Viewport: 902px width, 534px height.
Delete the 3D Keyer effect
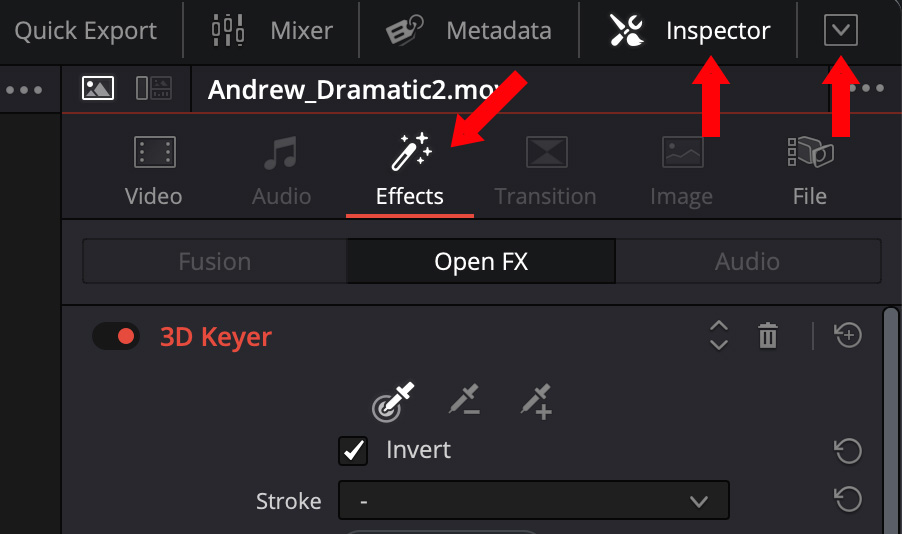[x=767, y=336]
